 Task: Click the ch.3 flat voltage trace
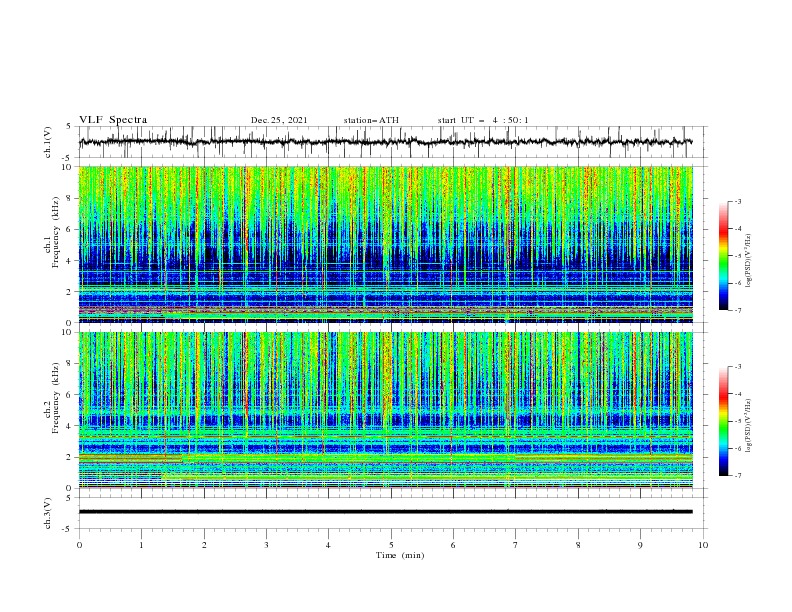[386, 512]
